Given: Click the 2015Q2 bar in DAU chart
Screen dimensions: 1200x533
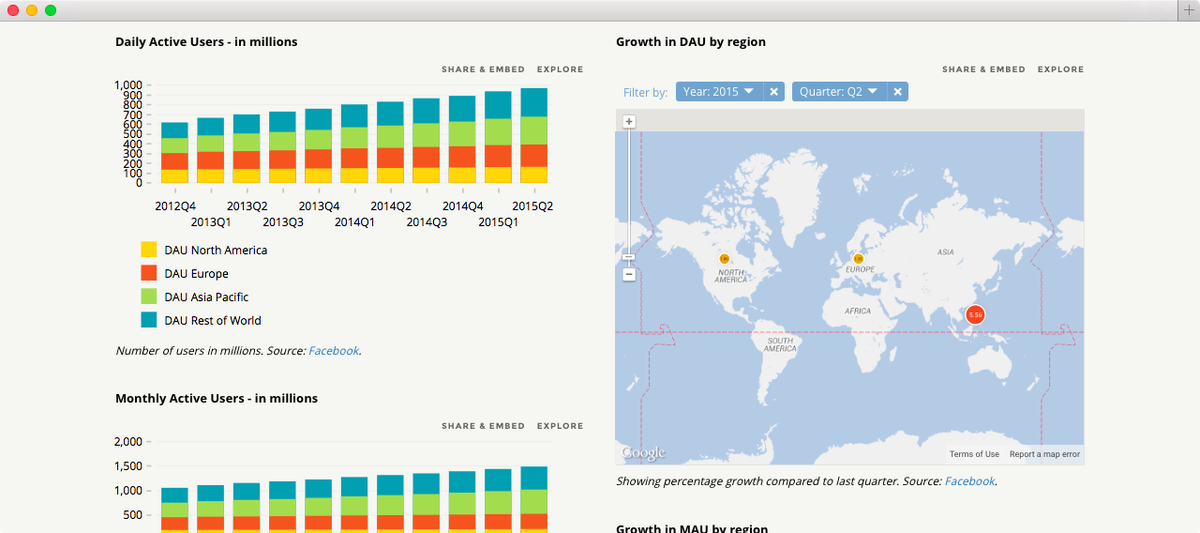Looking at the screenshot, I should [x=534, y=135].
